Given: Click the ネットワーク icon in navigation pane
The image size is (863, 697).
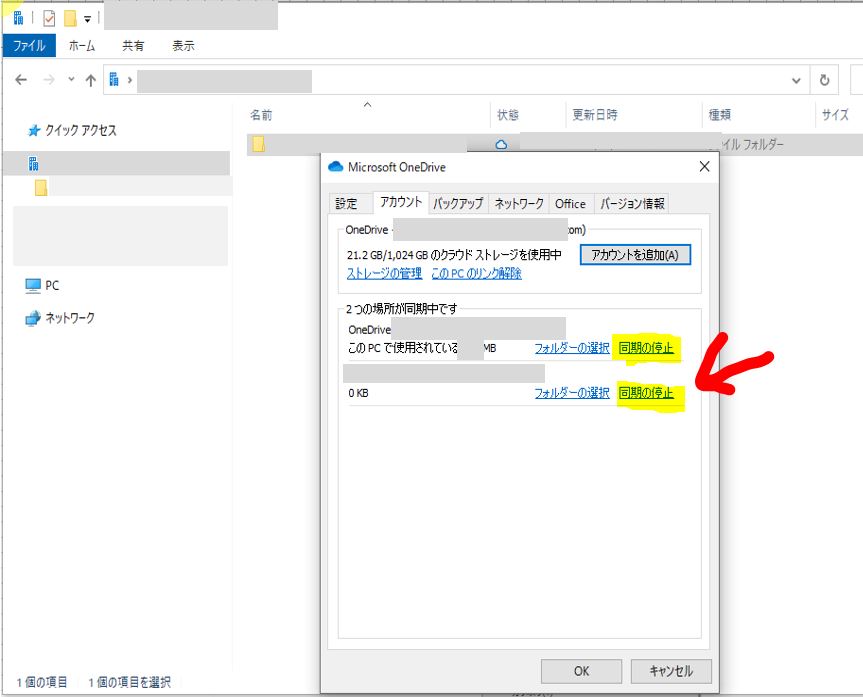Looking at the screenshot, I should 33,318.
